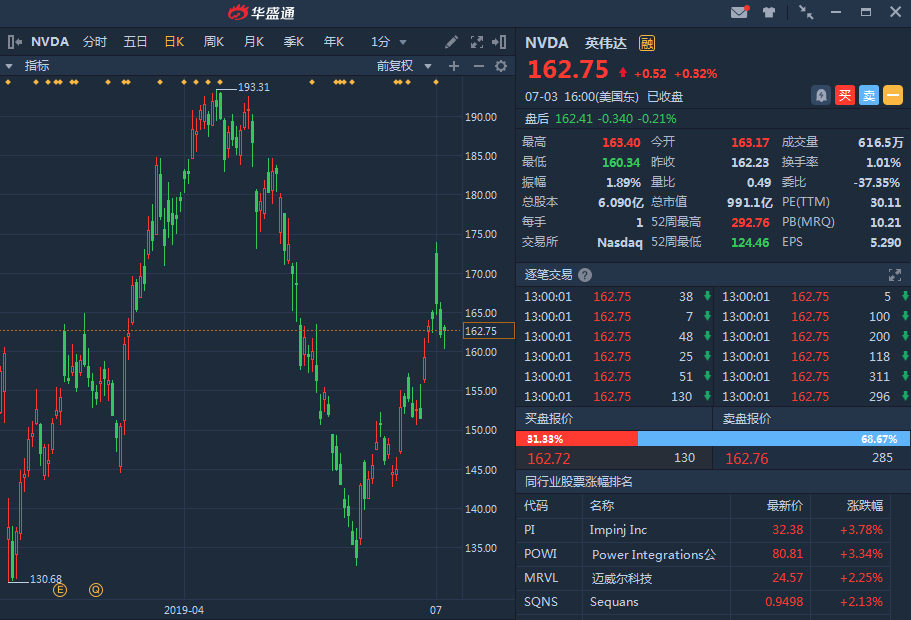Collapse the left panel arrow icon
Screen dimensions: 911x620
[15, 42]
